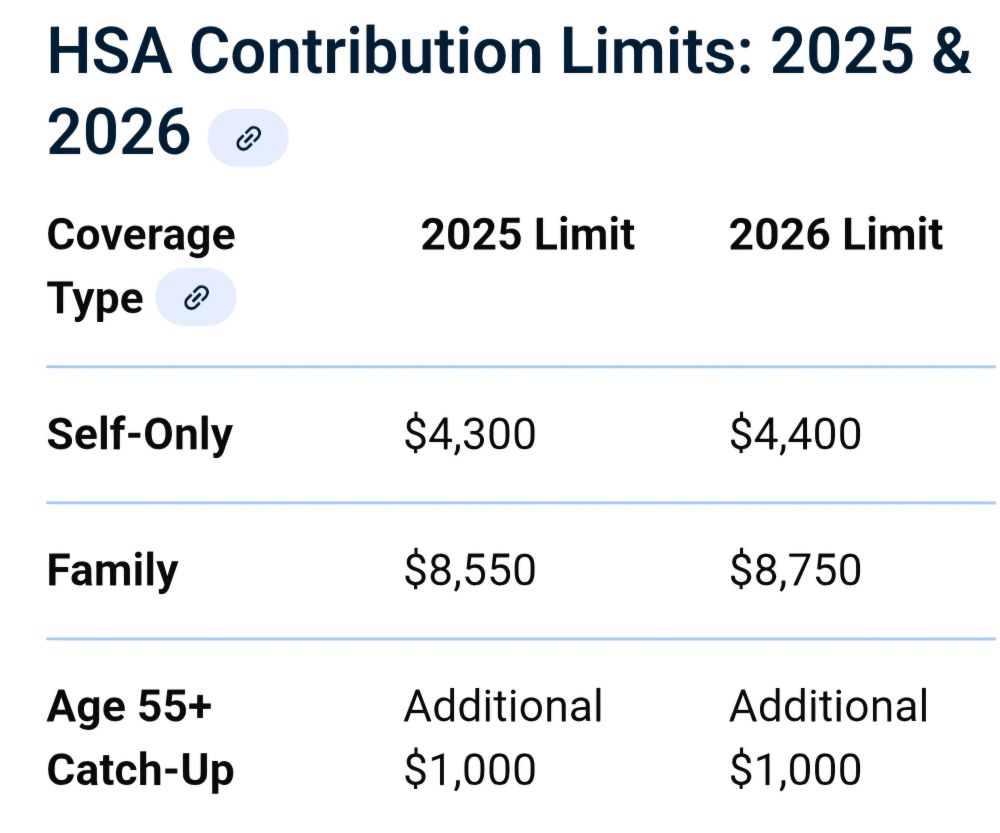Image resolution: width=1000 pixels, height=833 pixels.
Task: Click the $1,000 catch-up amount for 2025
Action: (469, 771)
